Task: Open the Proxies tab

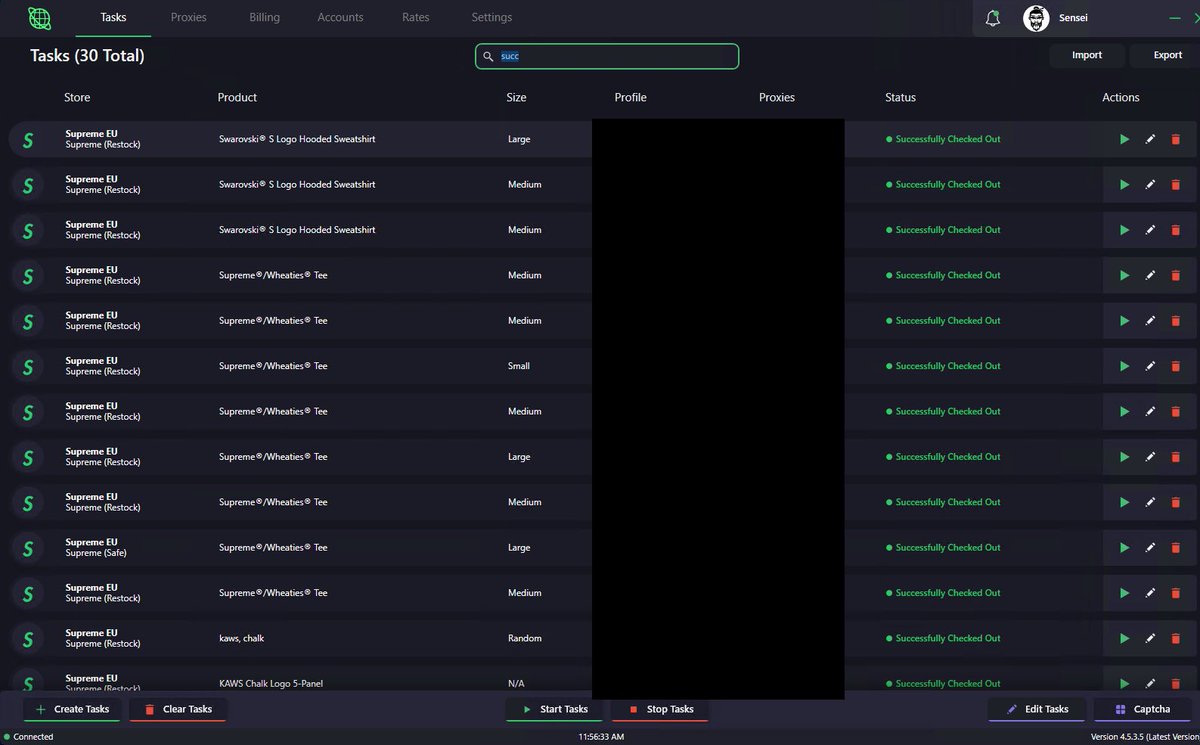Action: click(x=189, y=18)
